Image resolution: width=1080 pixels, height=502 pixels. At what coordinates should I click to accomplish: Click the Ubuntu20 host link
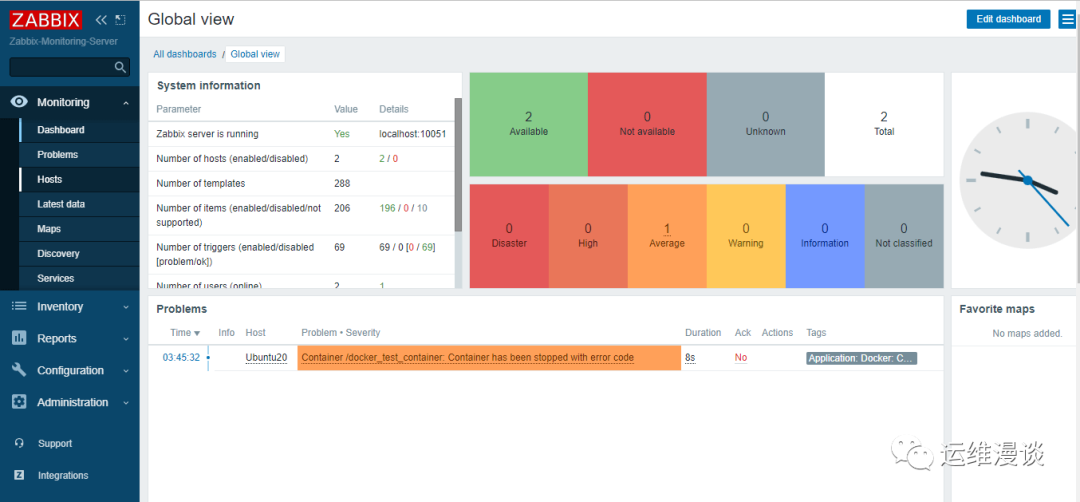(266, 357)
